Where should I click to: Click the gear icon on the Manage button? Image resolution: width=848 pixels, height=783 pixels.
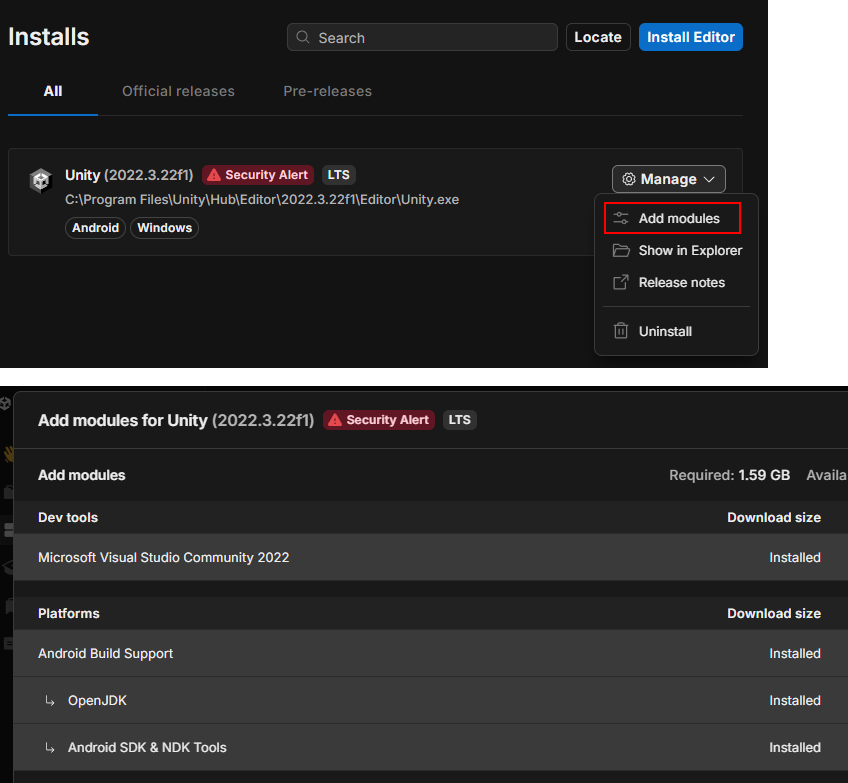(x=628, y=180)
